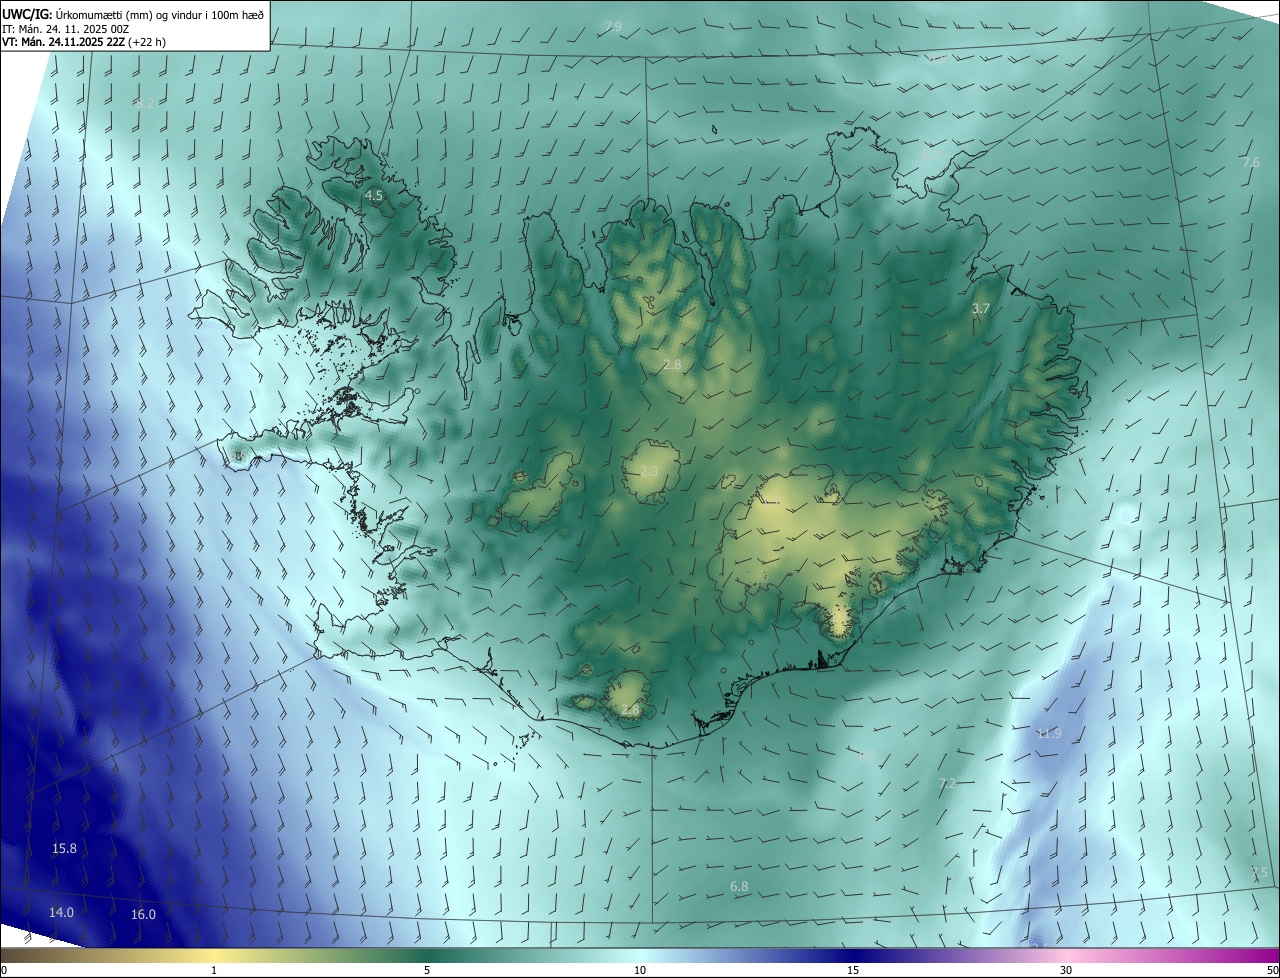Click the 15.8 value in the dark blue area

point(64,848)
